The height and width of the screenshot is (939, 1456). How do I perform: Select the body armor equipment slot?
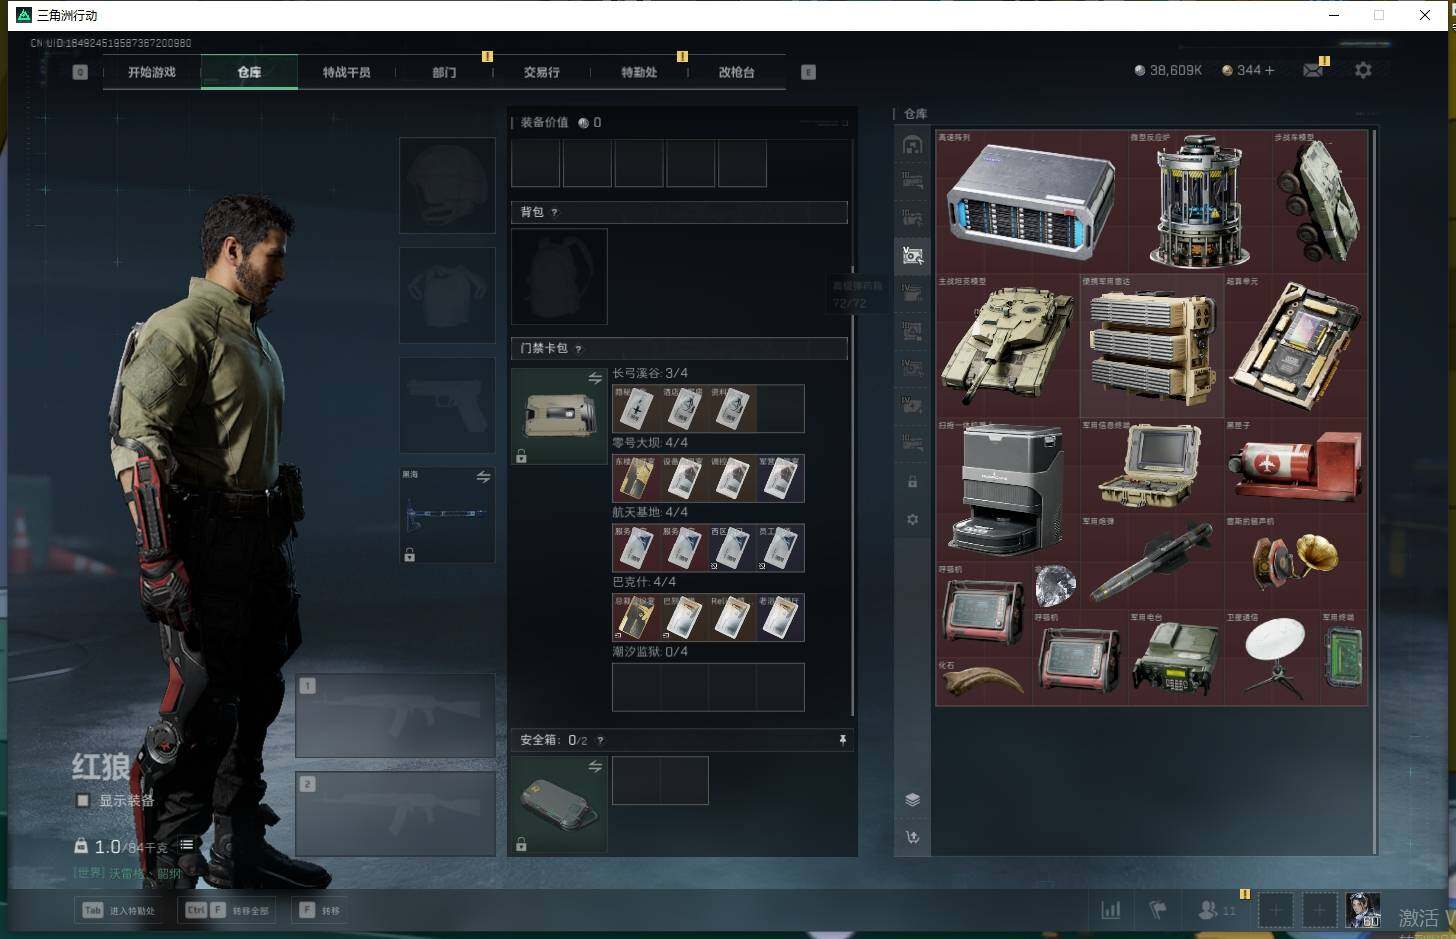click(x=447, y=295)
